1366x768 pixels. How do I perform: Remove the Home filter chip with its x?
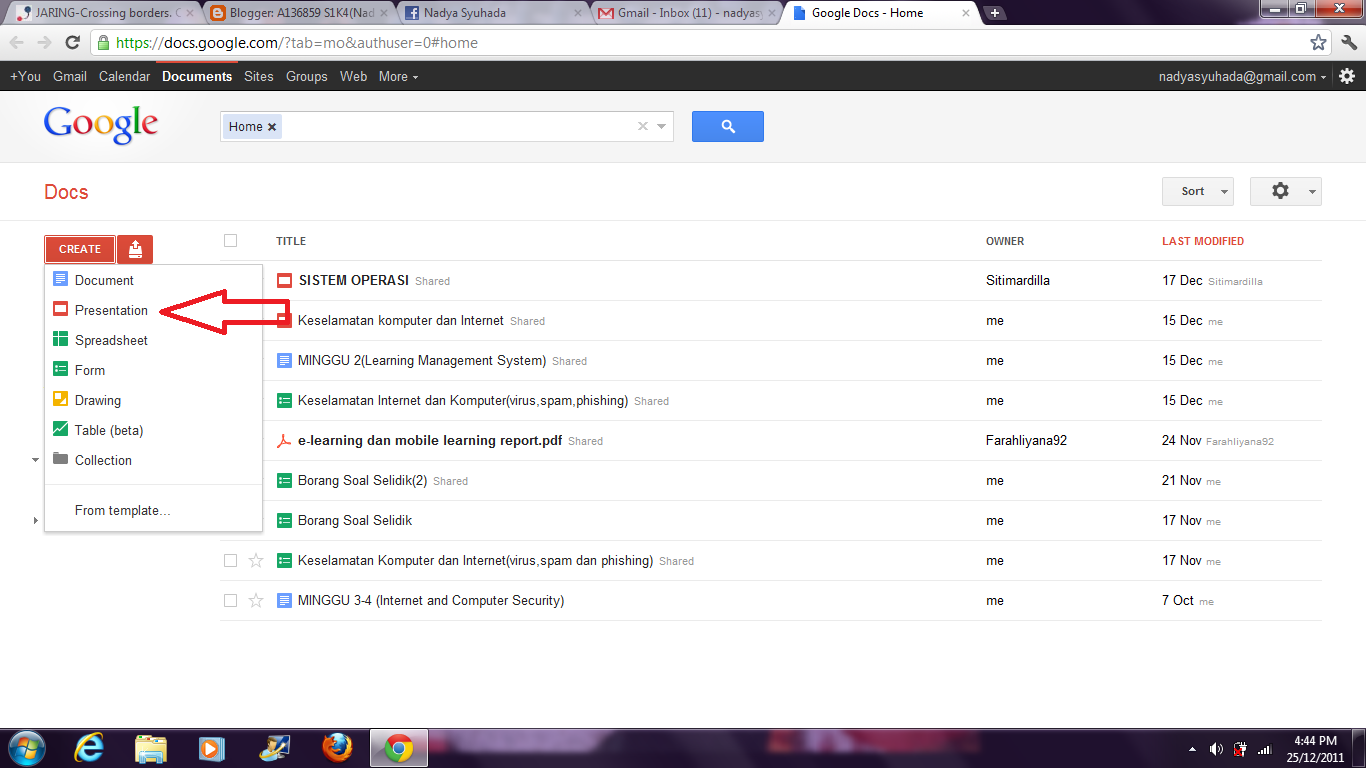point(272,127)
